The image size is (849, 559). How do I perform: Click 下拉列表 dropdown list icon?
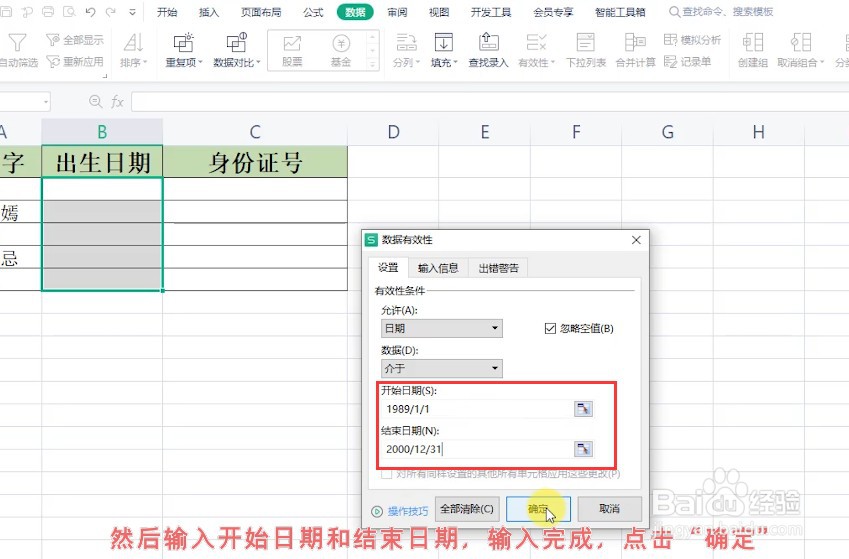coord(585,42)
